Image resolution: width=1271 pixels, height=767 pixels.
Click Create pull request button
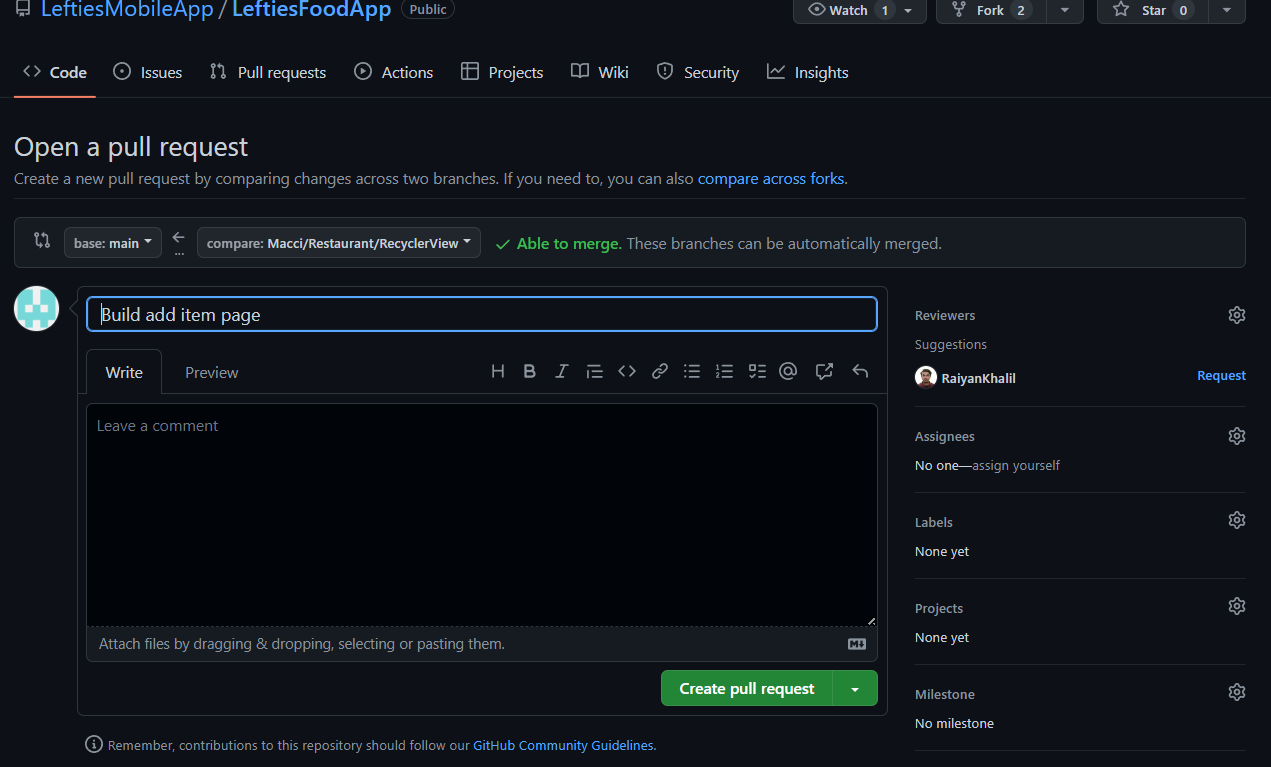click(x=747, y=688)
